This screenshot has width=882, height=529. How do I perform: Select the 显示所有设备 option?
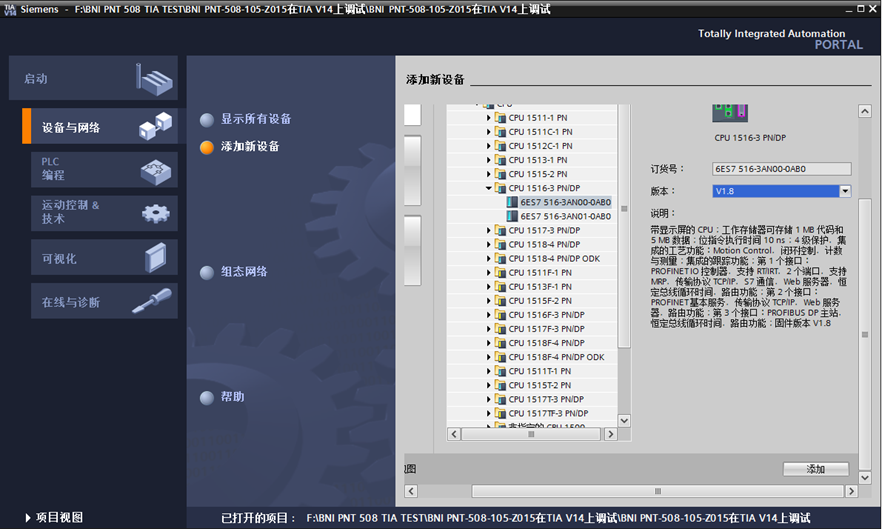point(207,119)
